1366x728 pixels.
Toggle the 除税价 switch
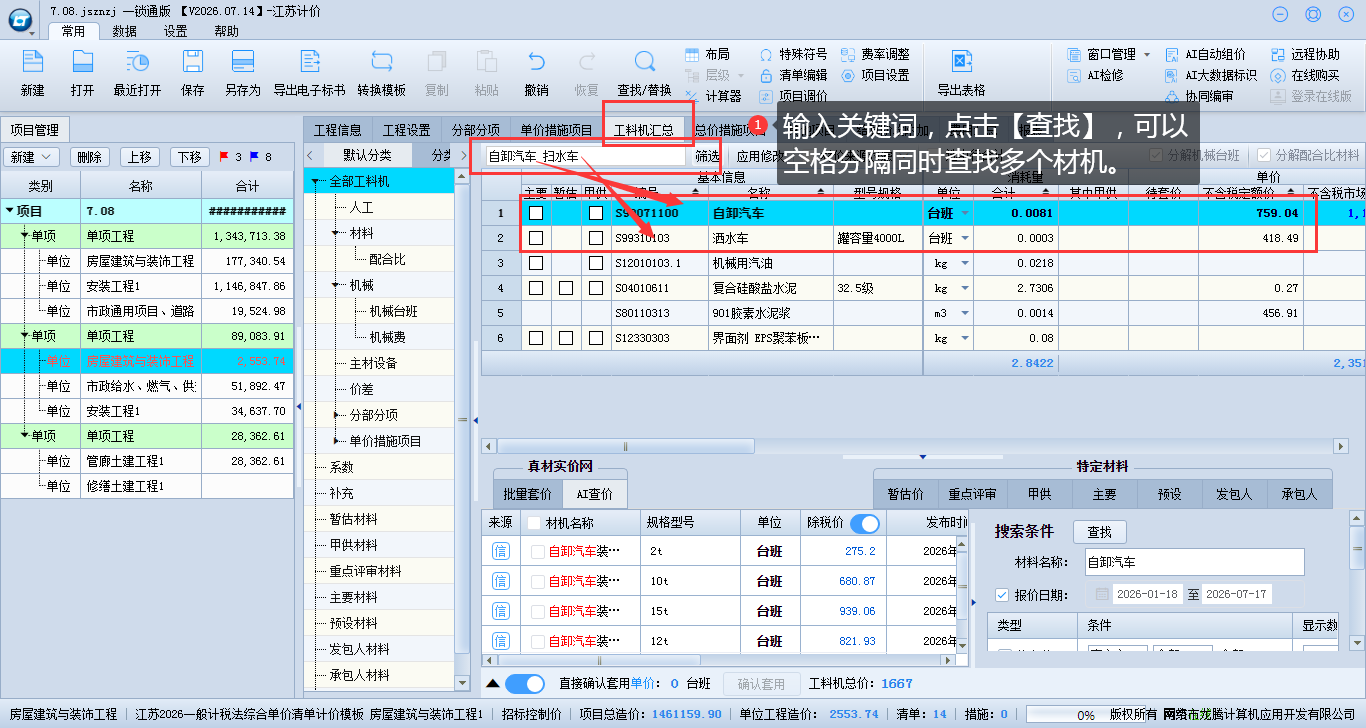click(x=865, y=523)
